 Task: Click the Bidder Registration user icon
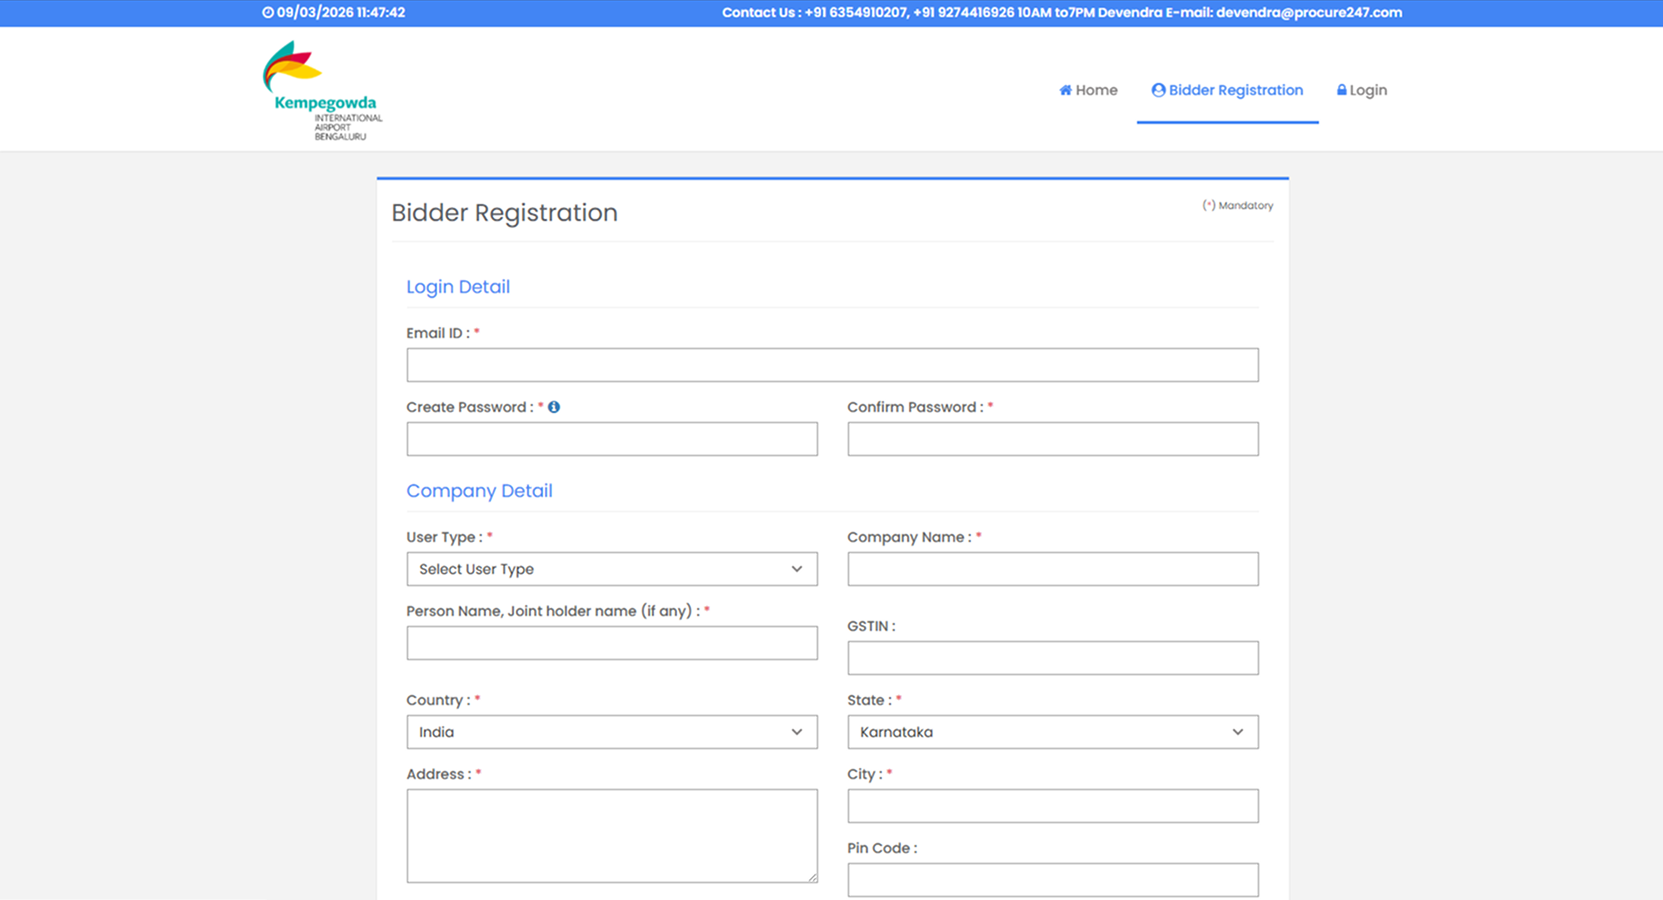click(x=1158, y=90)
